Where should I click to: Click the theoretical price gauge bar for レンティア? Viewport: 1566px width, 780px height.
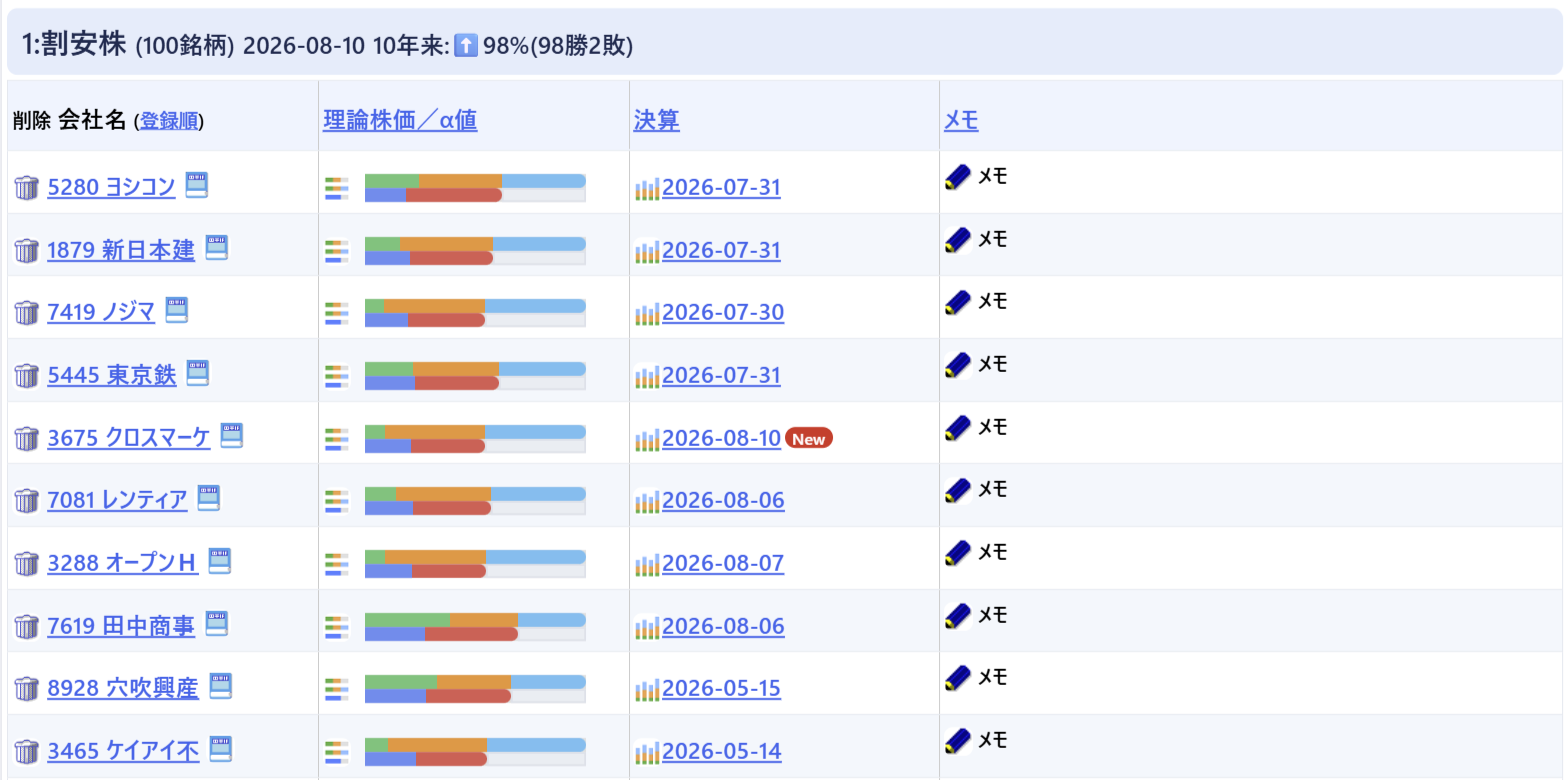click(475, 501)
